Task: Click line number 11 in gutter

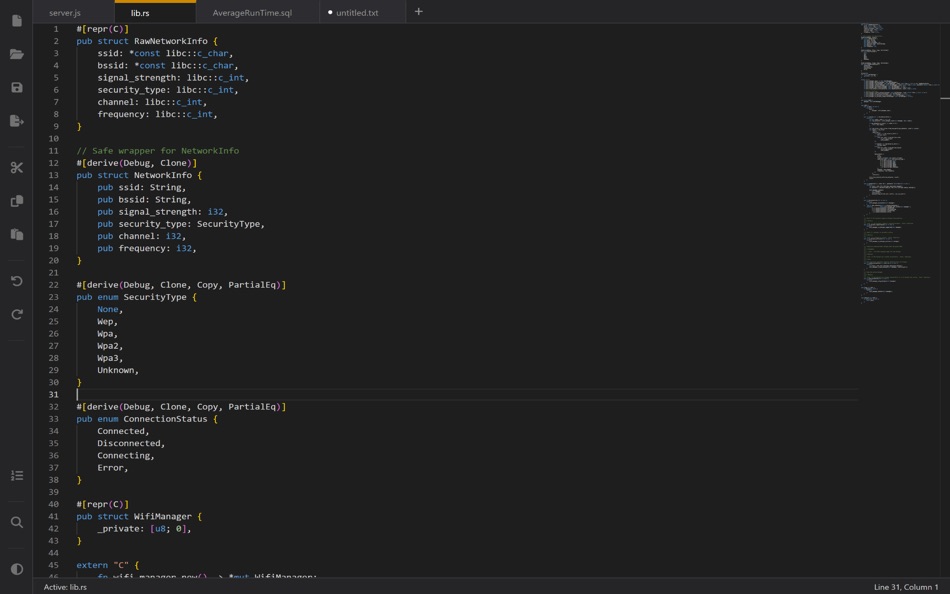Action: 54,151
